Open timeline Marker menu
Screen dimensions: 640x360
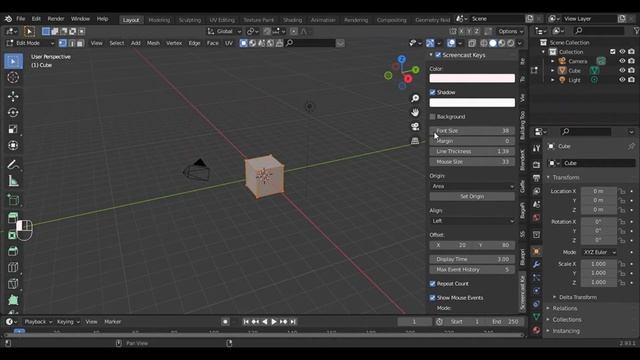113,322
